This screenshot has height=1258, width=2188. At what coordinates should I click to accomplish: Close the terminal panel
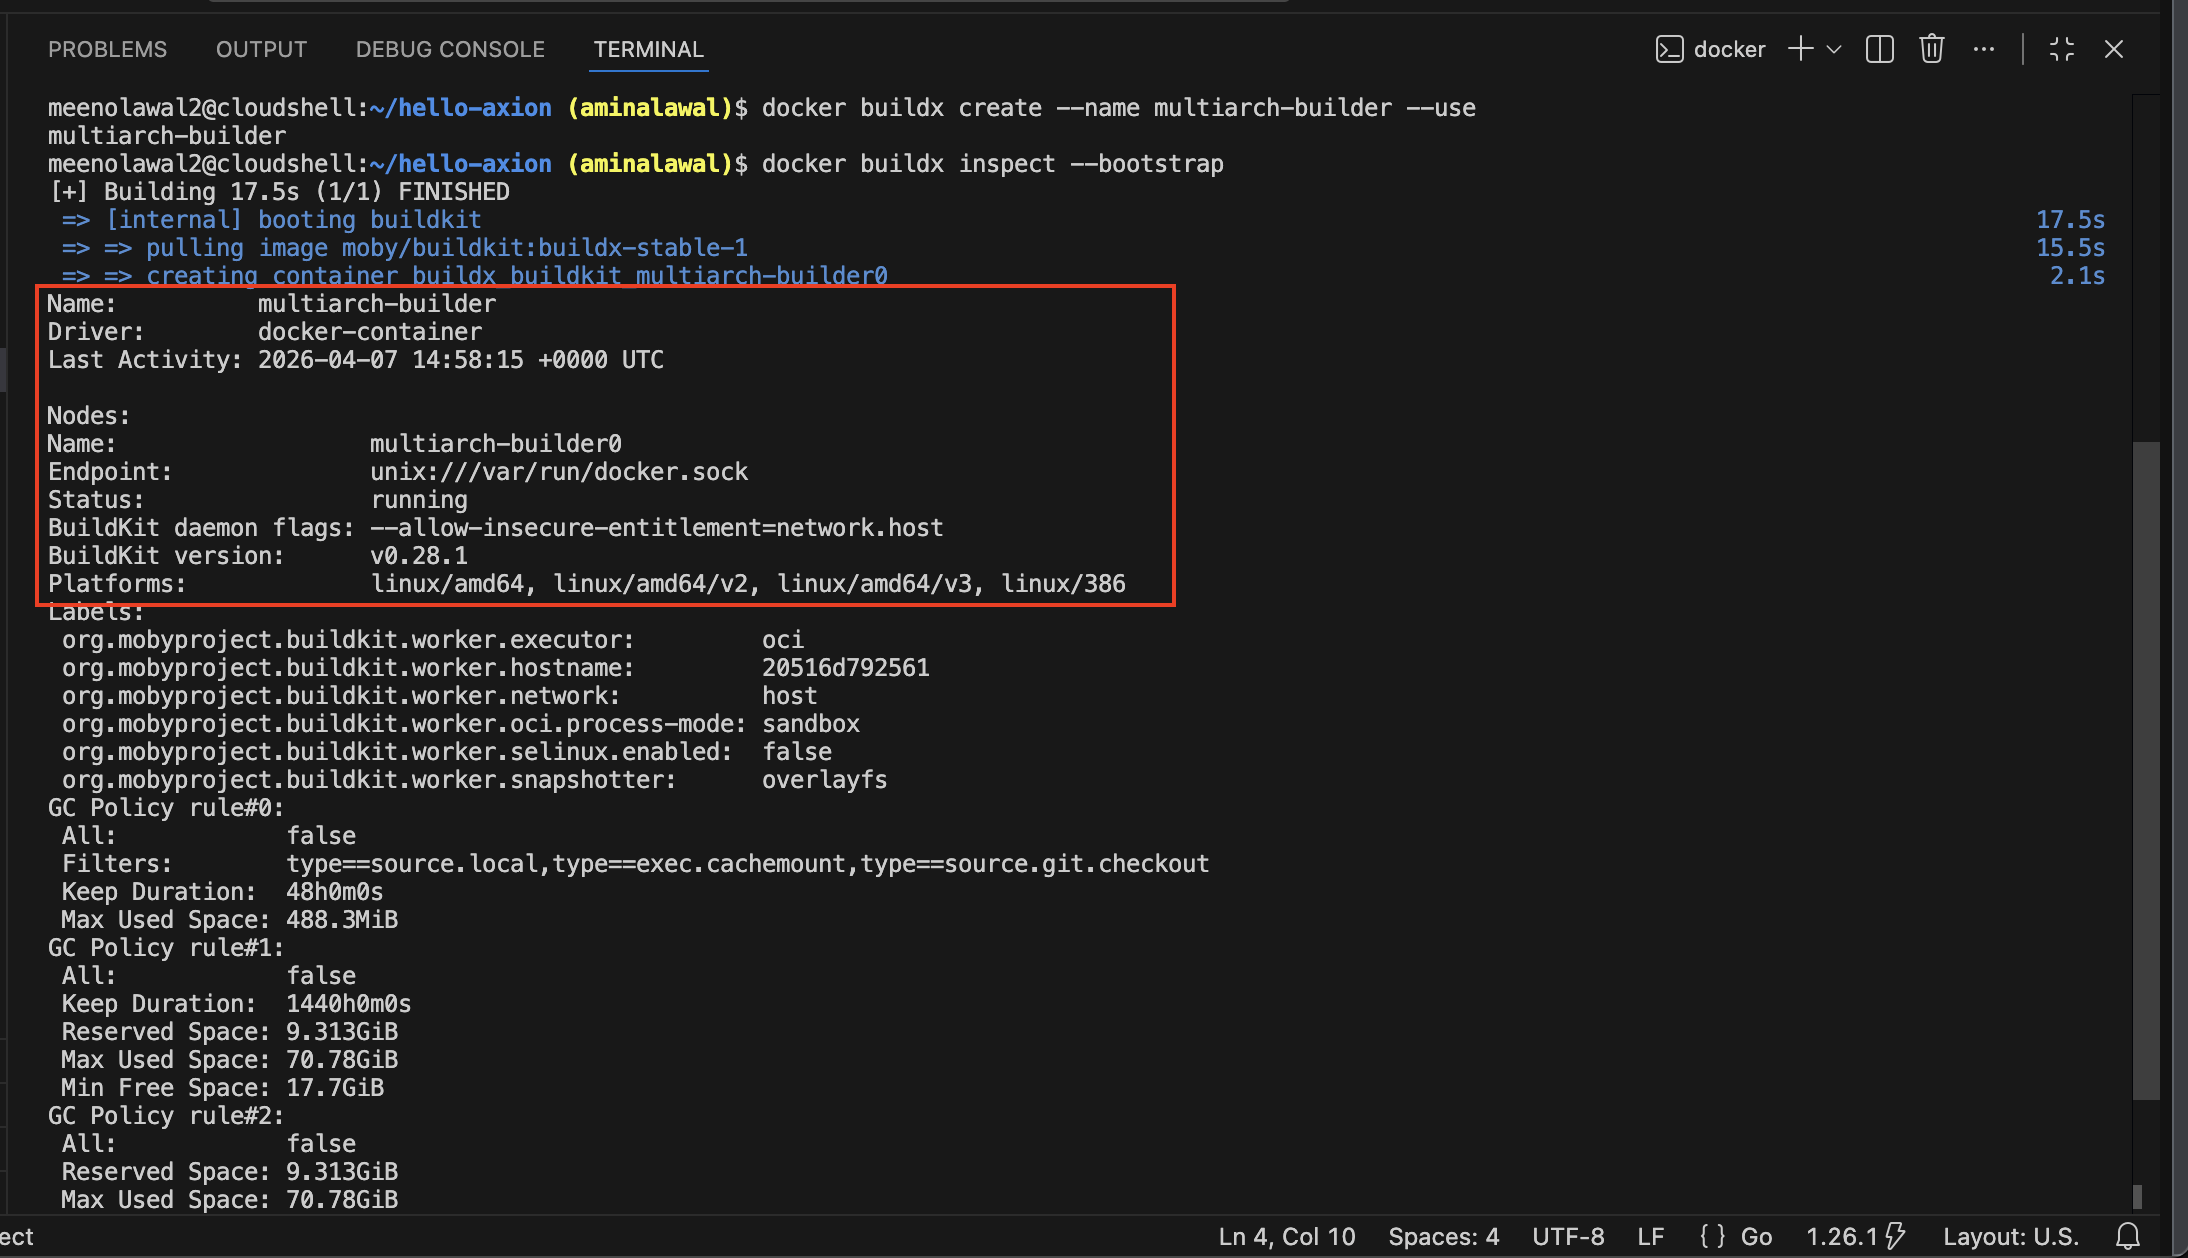[x=2114, y=49]
